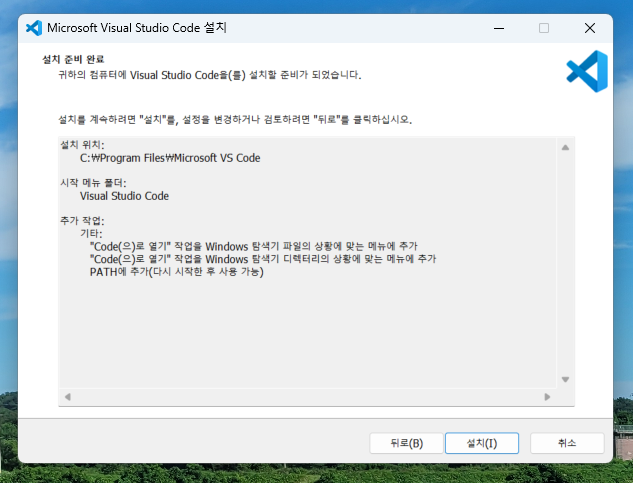
Task: Click the install path C:\Program Files\Microsoft VS Code
Action: (x=170, y=158)
